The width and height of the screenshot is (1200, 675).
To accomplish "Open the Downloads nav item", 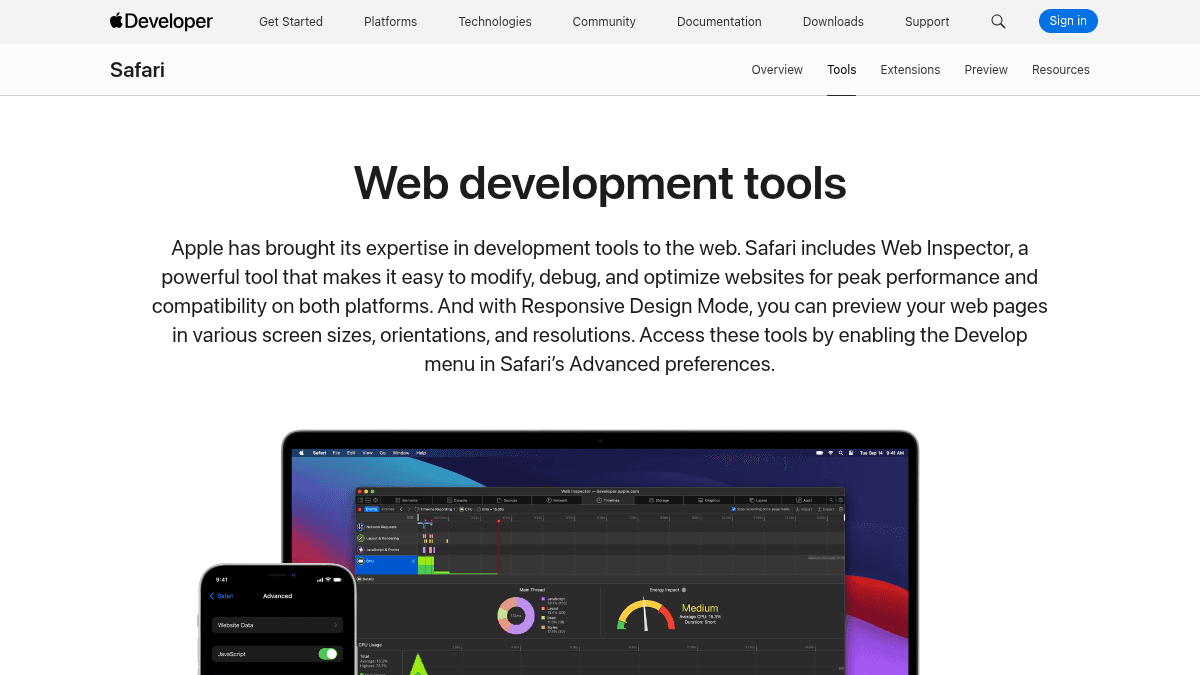I will (x=833, y=21).
